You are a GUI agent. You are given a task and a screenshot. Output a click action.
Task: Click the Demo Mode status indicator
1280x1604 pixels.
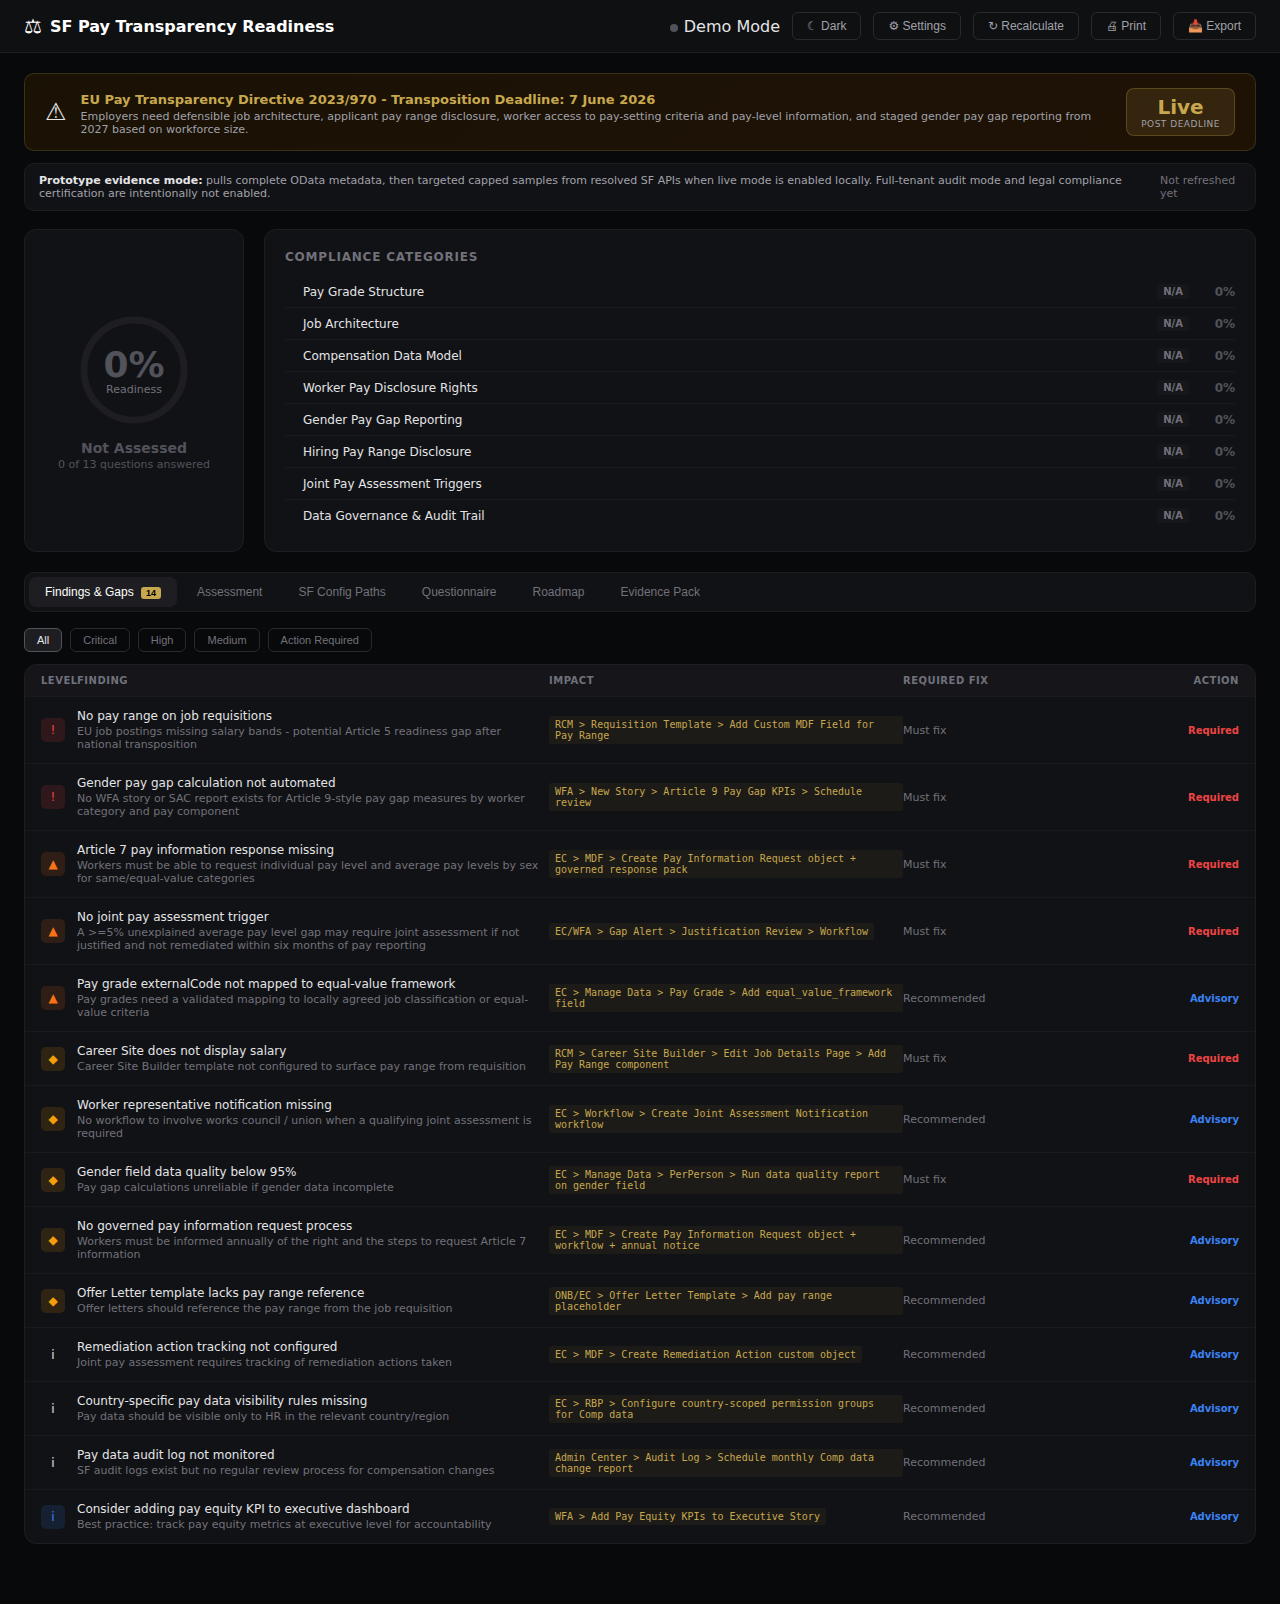[x=725, y=26]
